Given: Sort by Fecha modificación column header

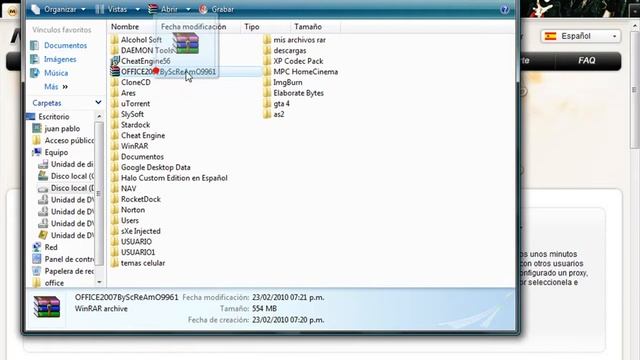Looking at the screenshot, I should (x=193, y=27).
